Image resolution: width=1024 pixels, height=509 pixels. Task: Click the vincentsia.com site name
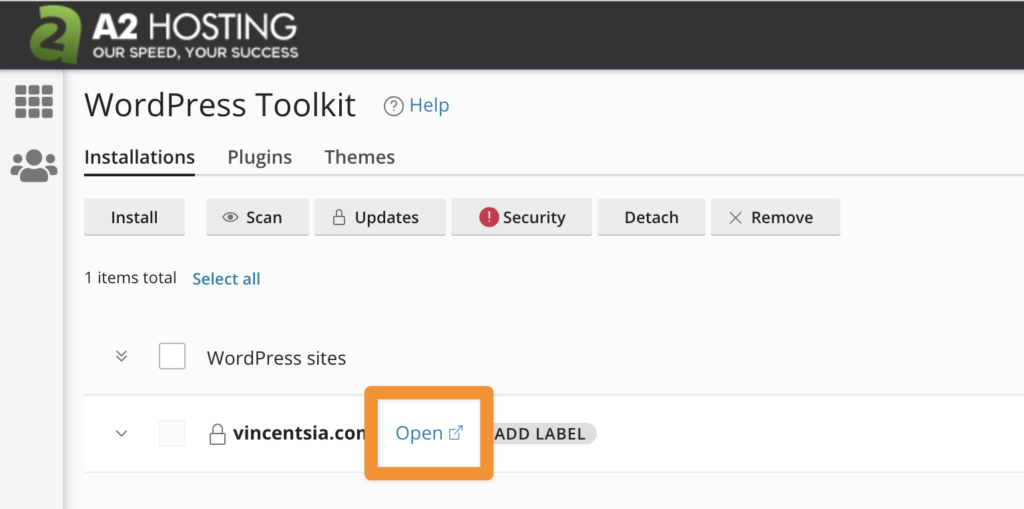298,433
